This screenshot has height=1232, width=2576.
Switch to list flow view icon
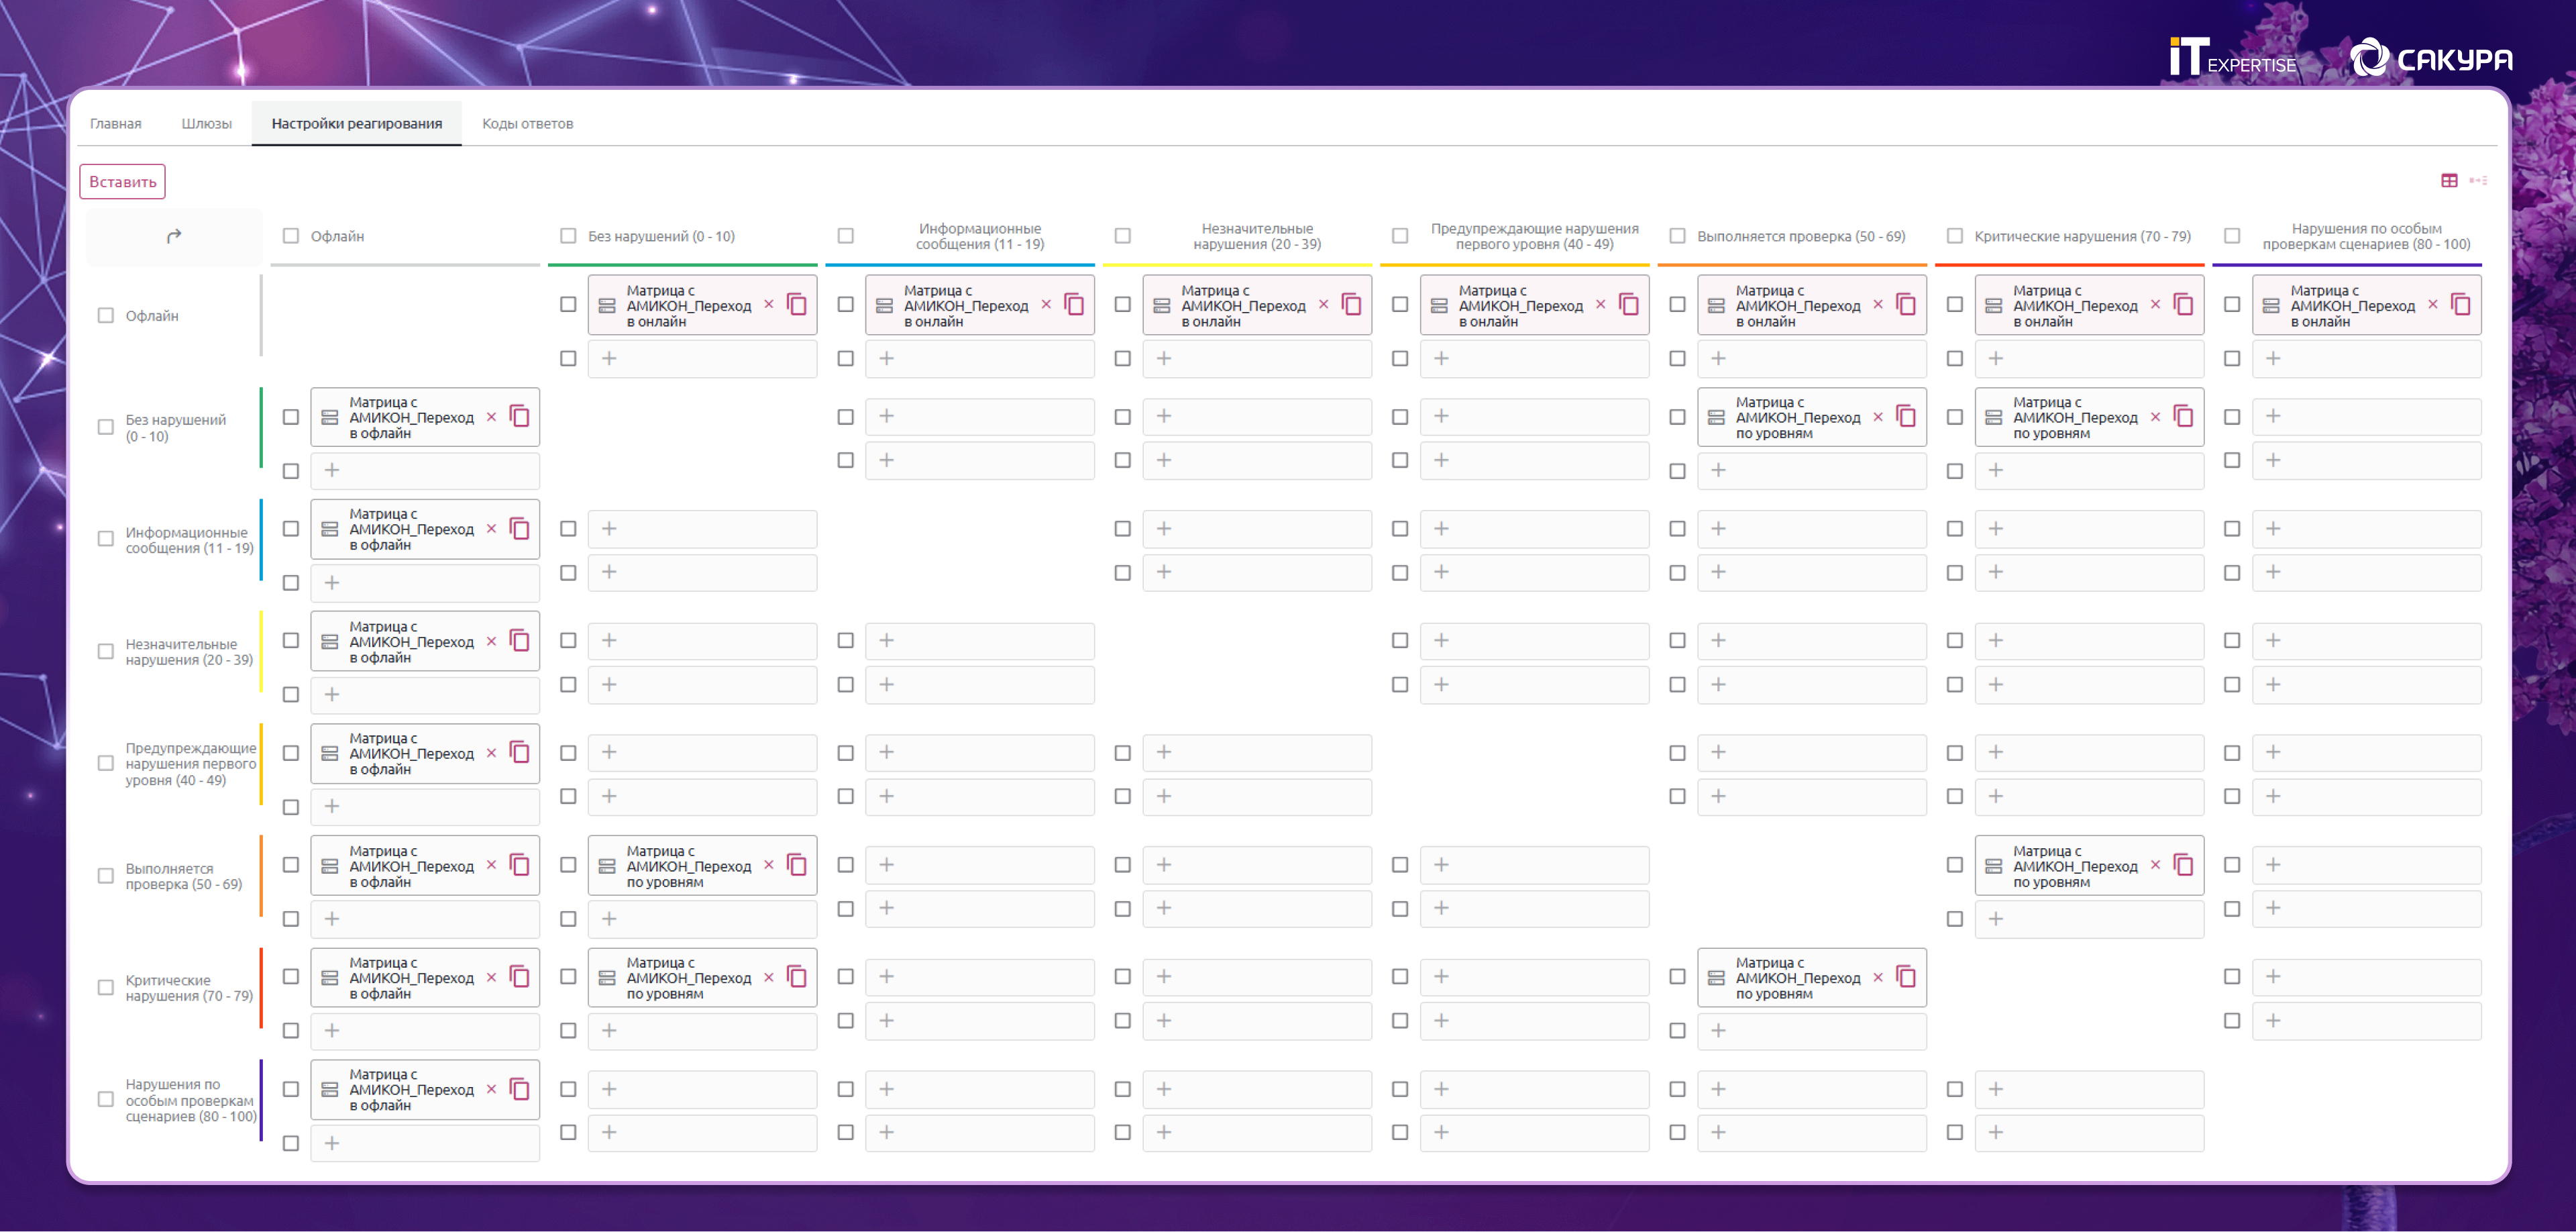[2478, 180]
